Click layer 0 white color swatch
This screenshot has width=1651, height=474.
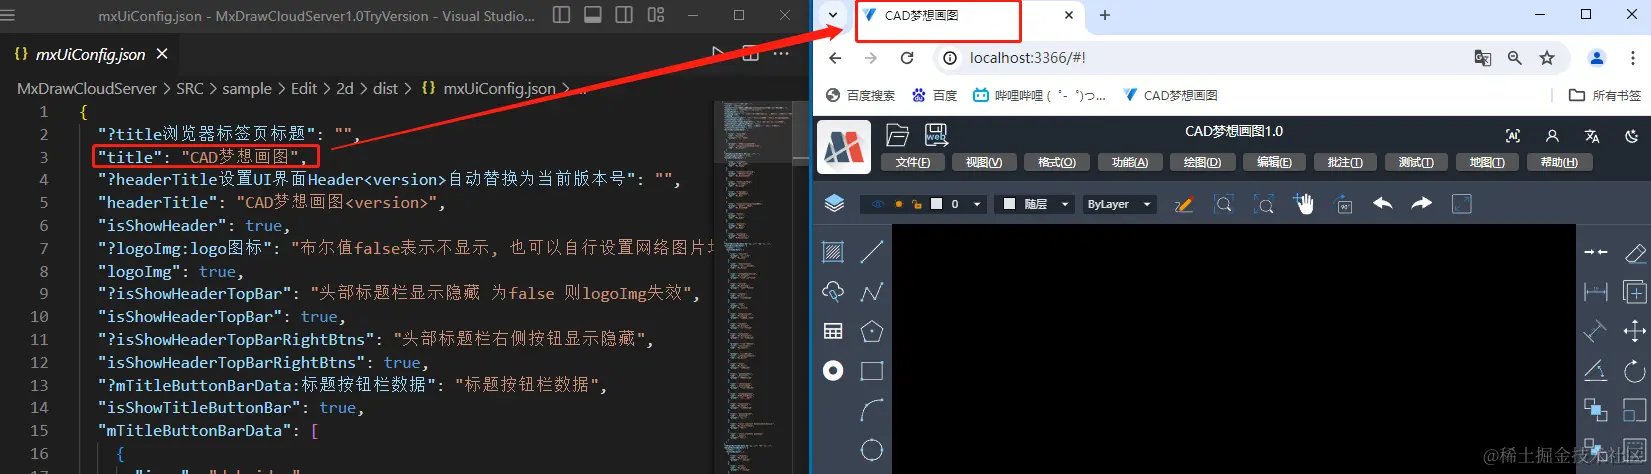click(936, 204)
